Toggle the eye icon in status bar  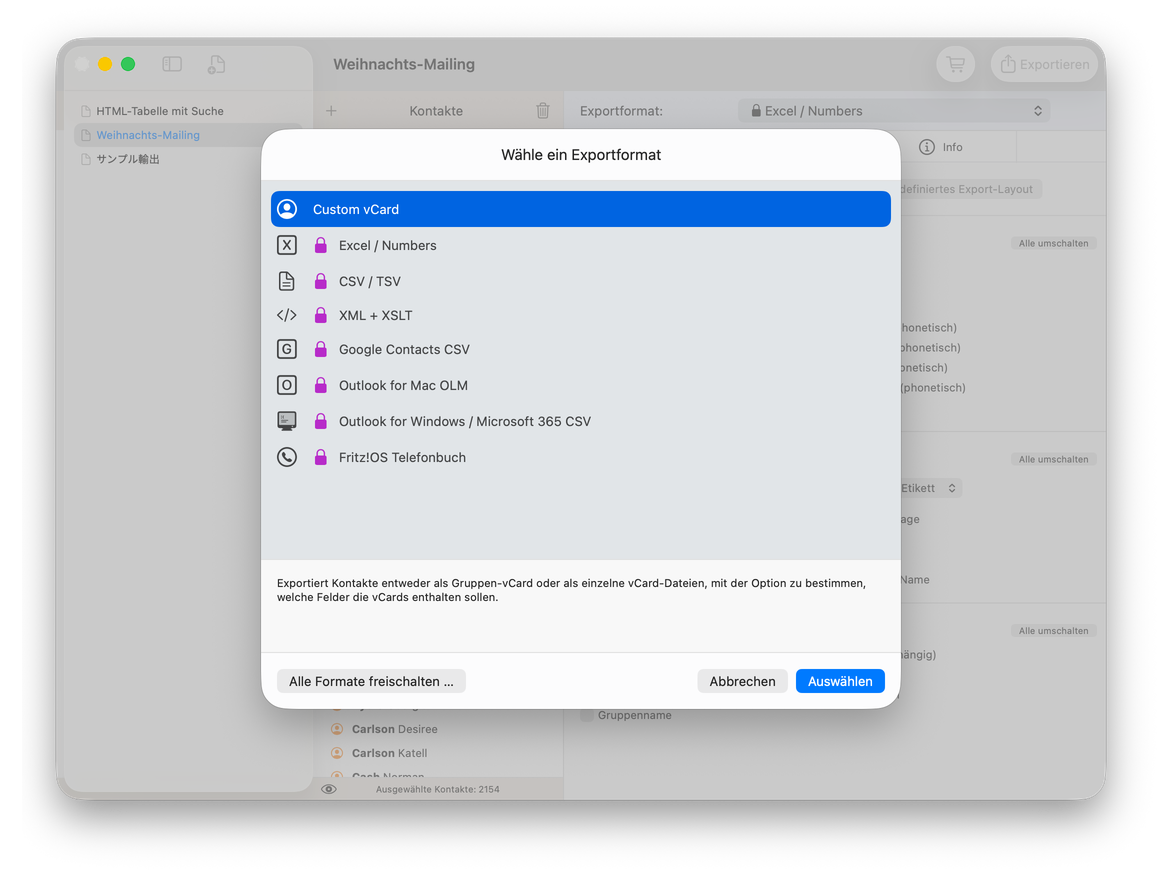(329, 789)
